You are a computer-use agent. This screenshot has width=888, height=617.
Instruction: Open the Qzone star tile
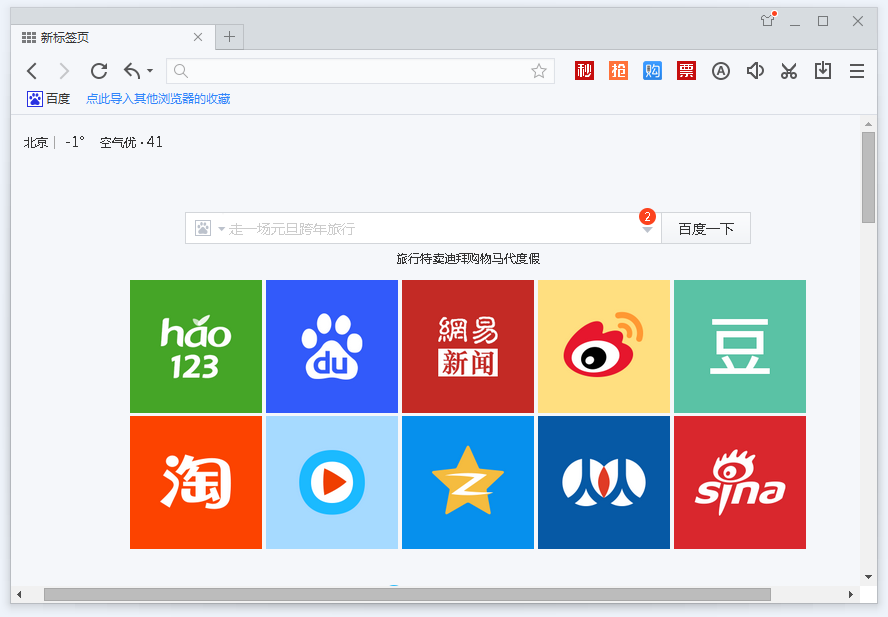(x=468, y=482)
